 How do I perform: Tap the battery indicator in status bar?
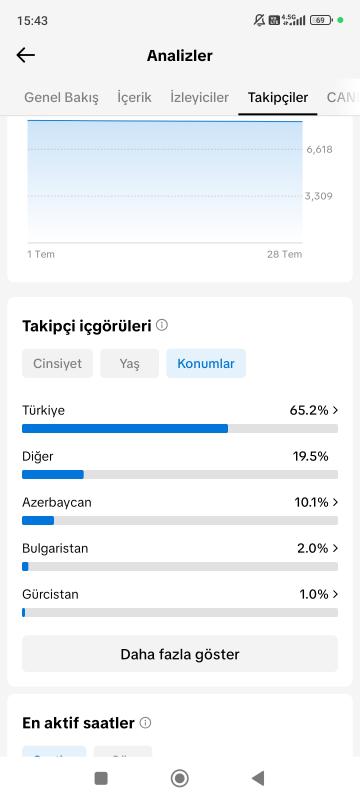tap(322, 20)
